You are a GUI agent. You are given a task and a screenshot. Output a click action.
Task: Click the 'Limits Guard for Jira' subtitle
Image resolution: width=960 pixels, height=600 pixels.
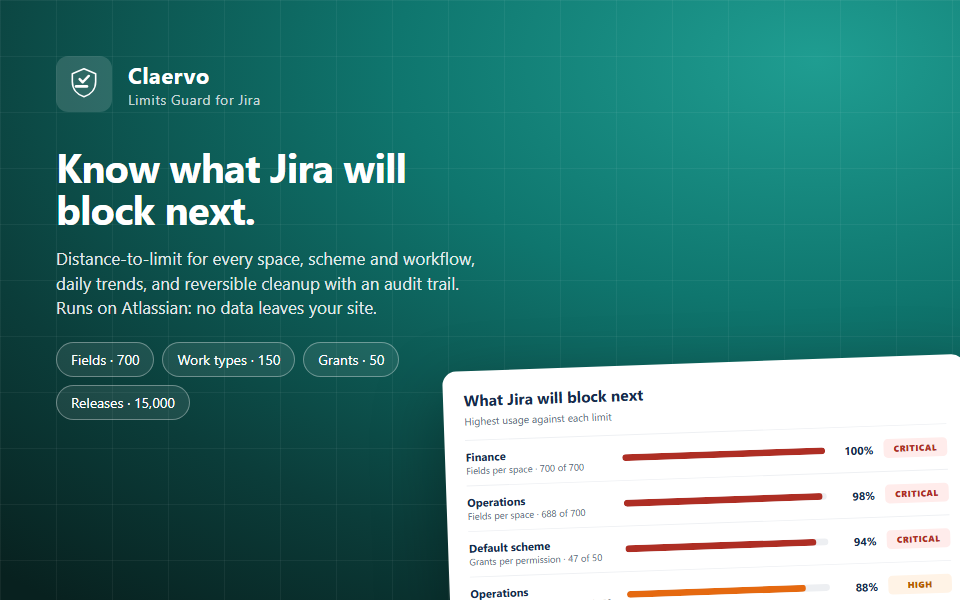point(194,100)
